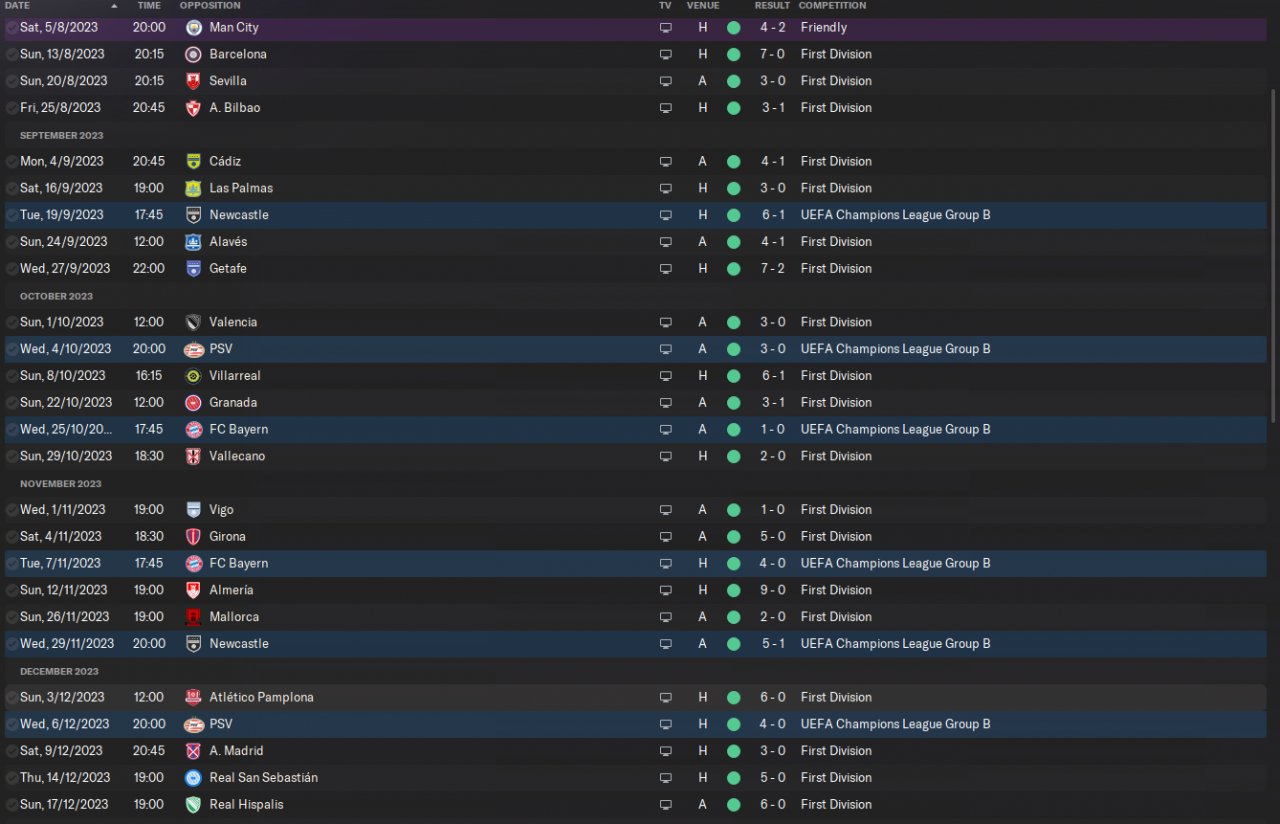The image size is (1280, 824).
Task: Collapse the September 2023 section header
Action: (61, 135)
